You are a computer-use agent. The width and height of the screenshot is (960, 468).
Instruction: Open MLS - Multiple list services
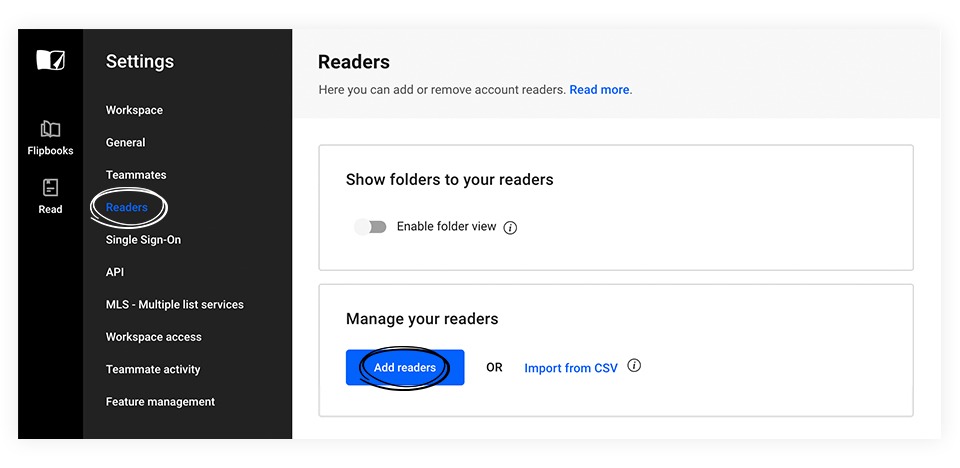pos(174,304)
